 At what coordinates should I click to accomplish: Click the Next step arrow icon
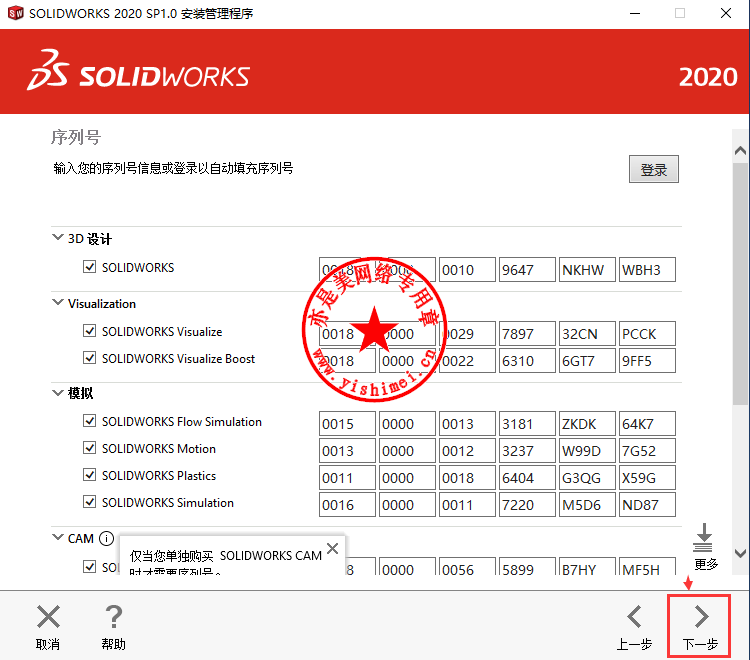pyautogui.click(x=701, y=616)
